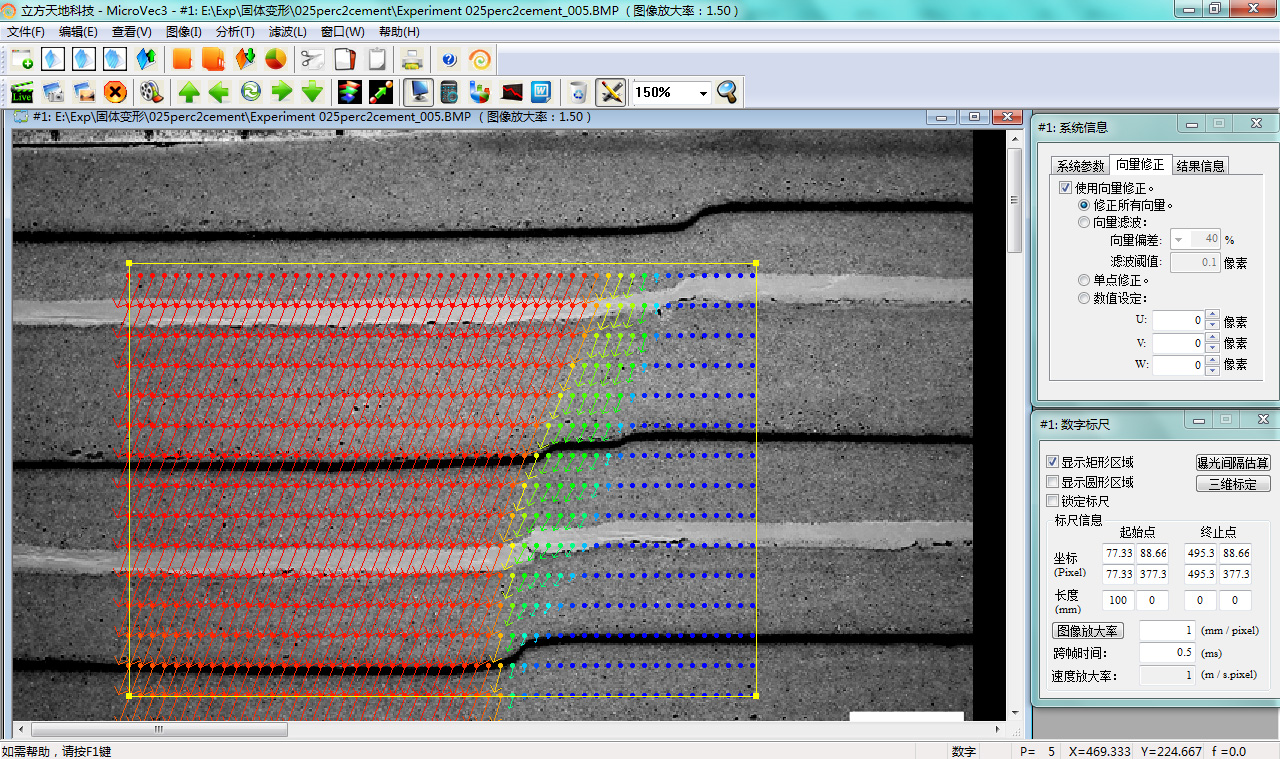Open the 编辑(E) menu
The width and height of the screenshot is (1280, 759).
pos(78,32)
